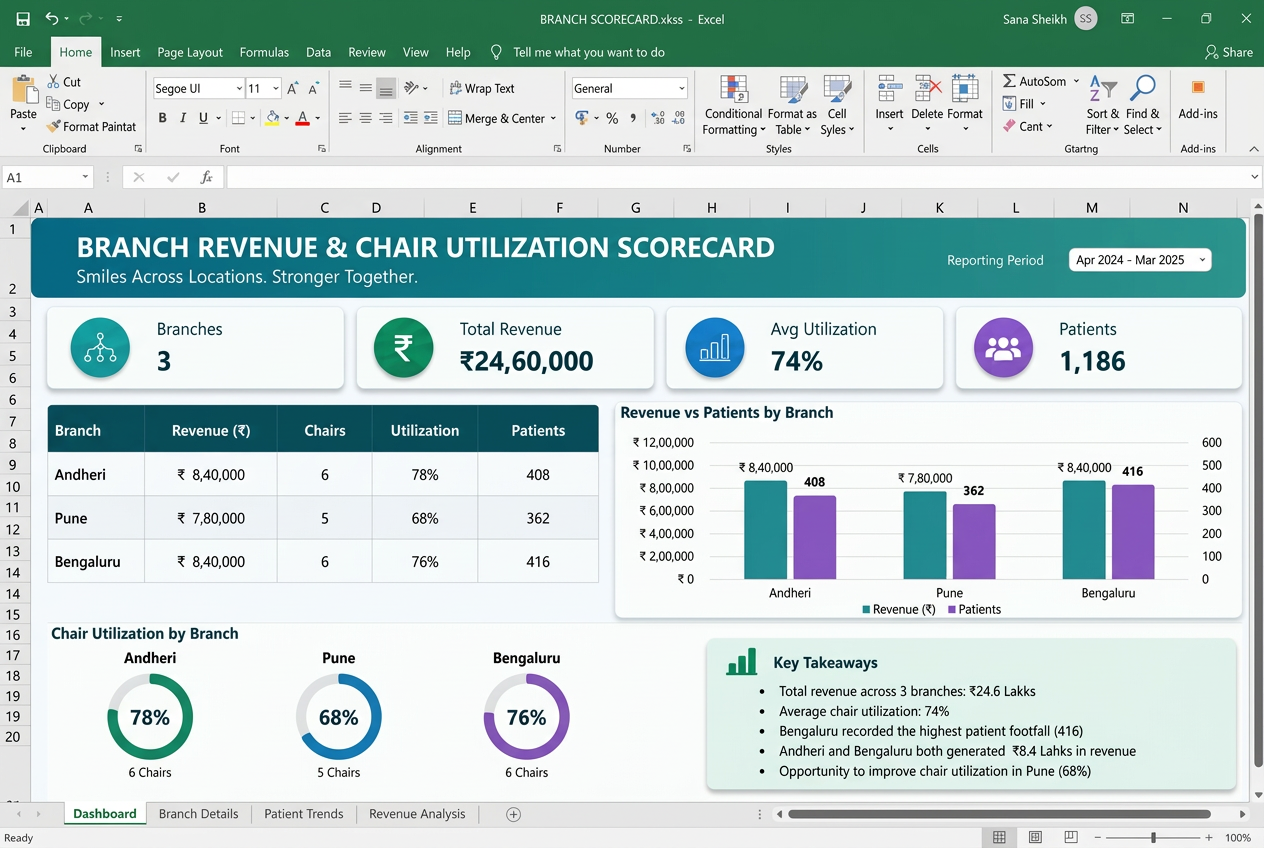Click the AutoSum button
1264x848 pixels.
coord(1035,82)
